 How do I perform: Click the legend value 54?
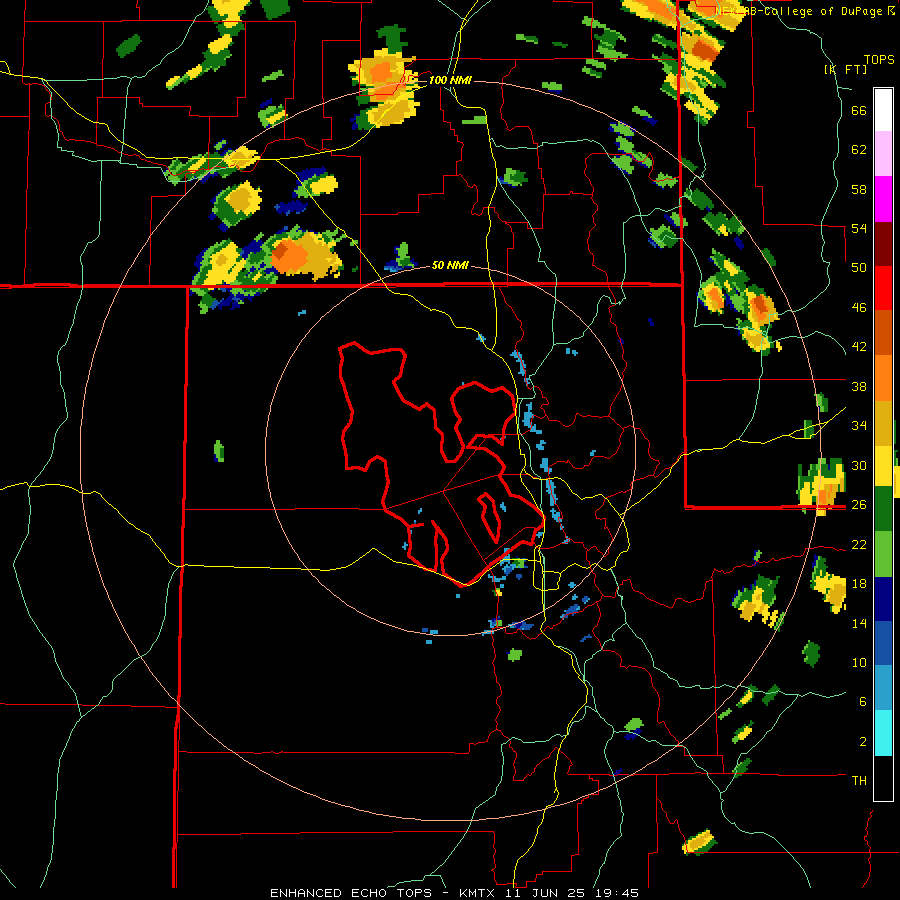coord(859,228)
